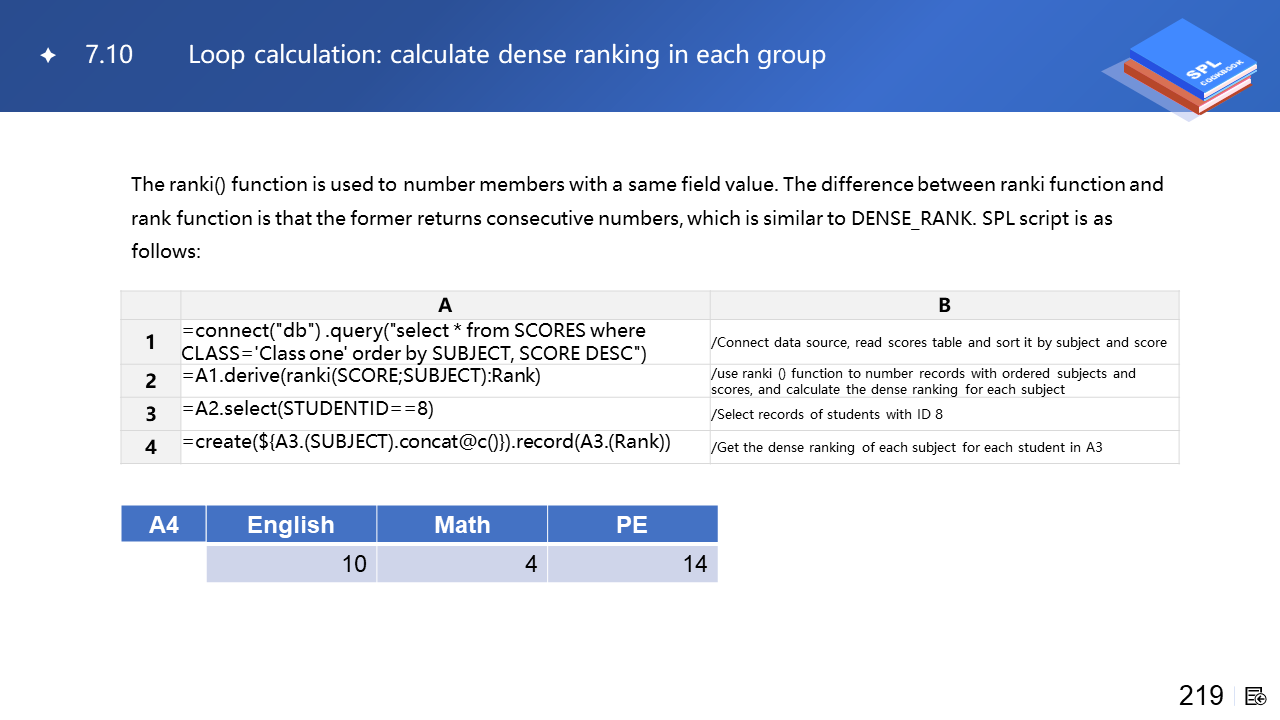Click row number 3 in script table
The height and width of the screenshot is (720, 1280).
point(150,414)
